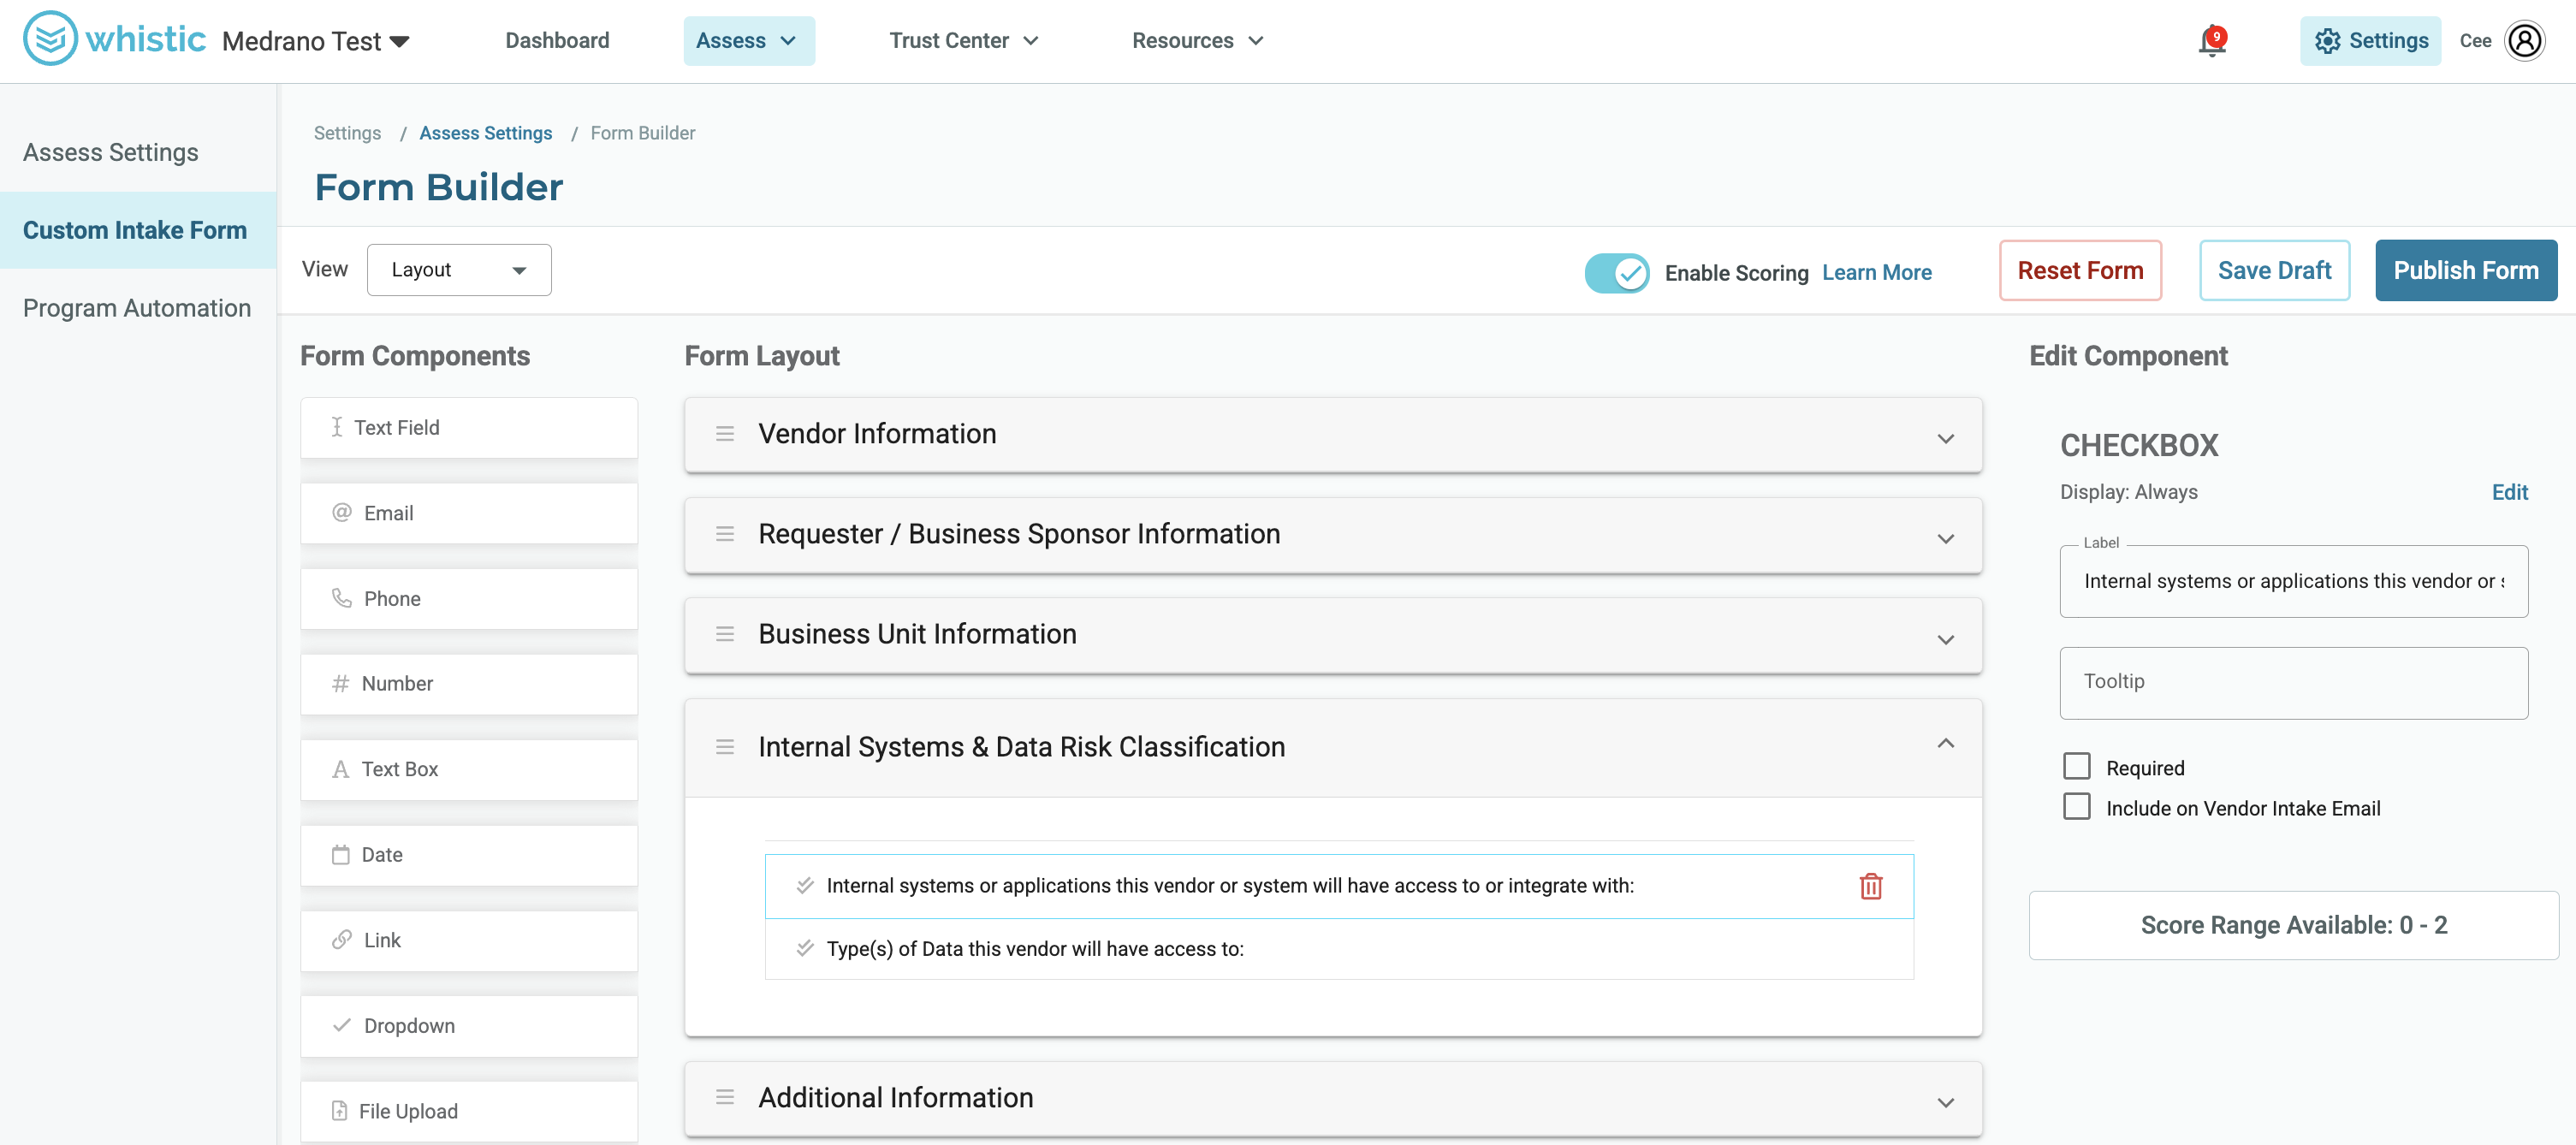Expand the Additional Information section
This screenshot has width=2576, height=1145.
point(1945,1102)
